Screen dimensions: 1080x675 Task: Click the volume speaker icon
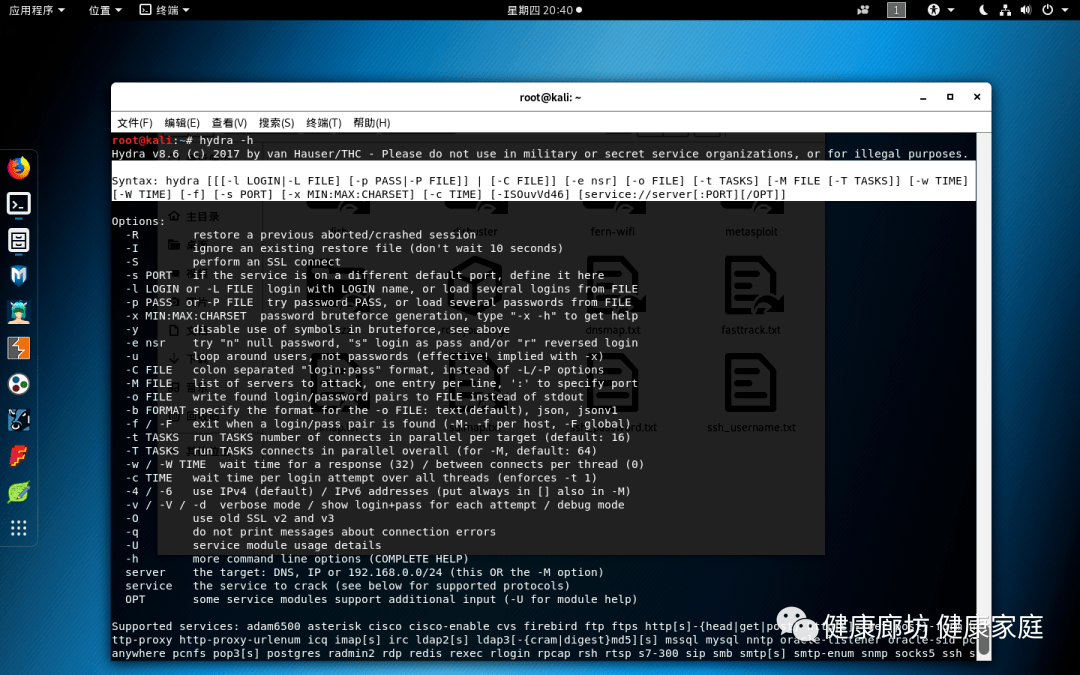point(1026,10)
